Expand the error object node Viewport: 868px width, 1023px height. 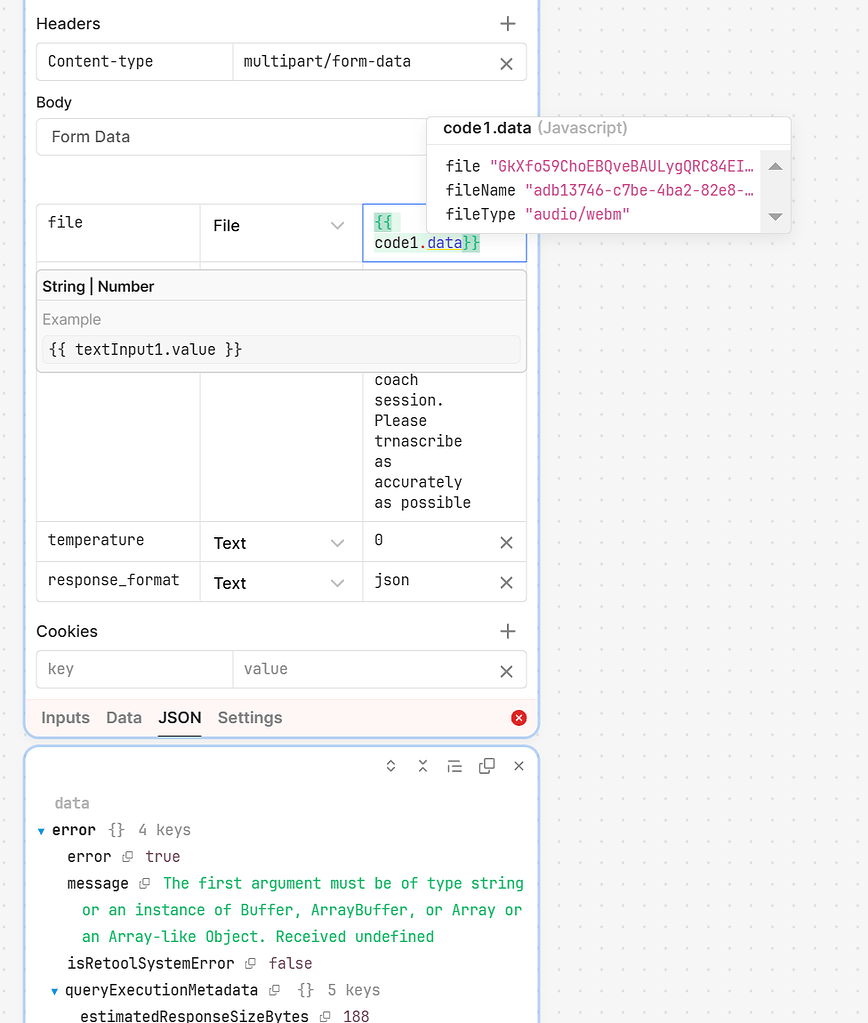40,829
